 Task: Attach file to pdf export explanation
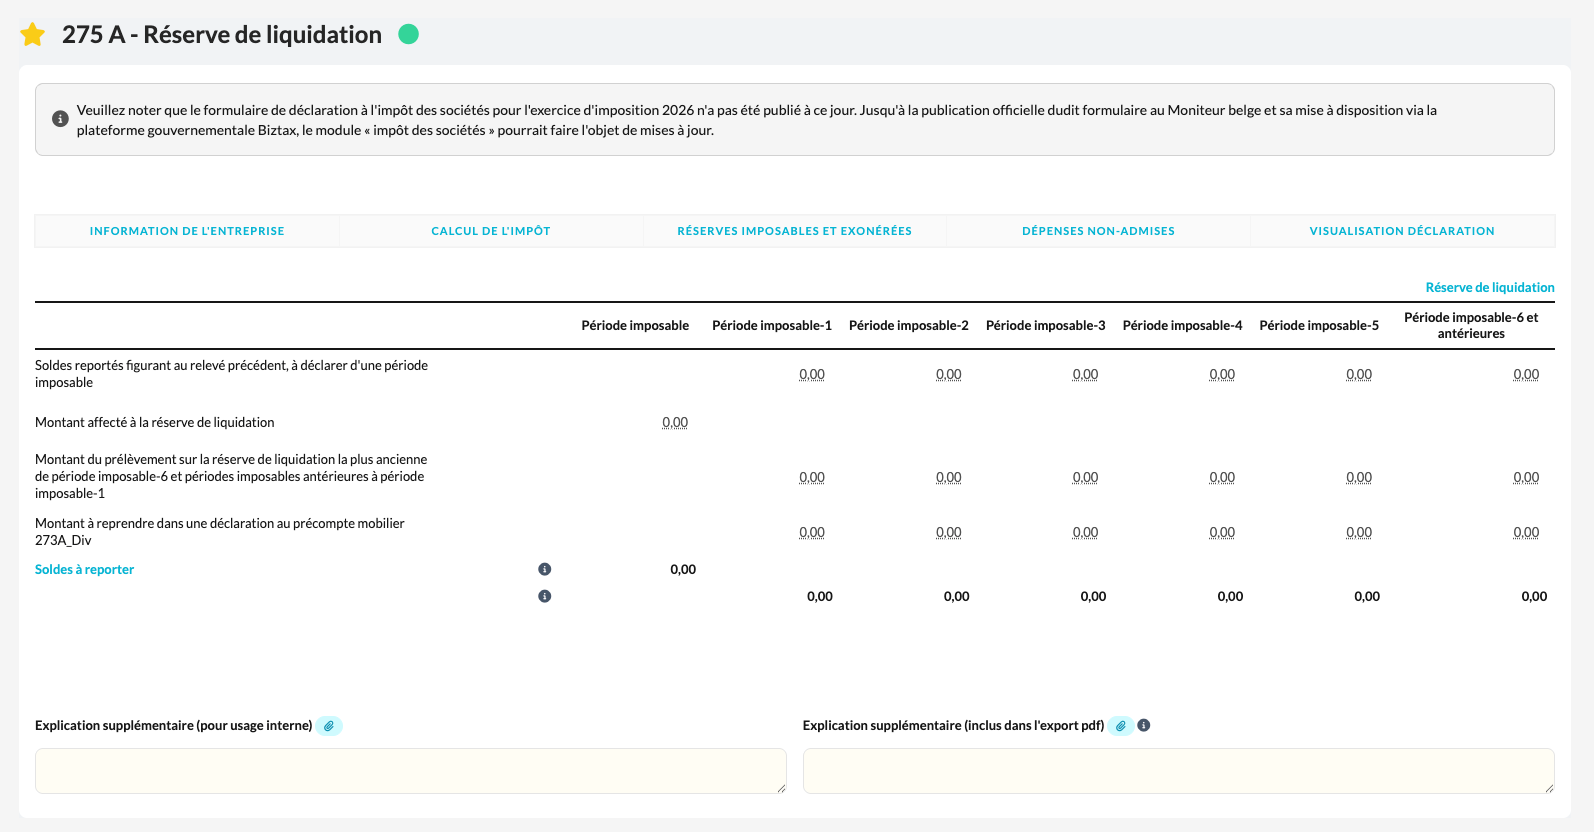(x=1121, y=726)
